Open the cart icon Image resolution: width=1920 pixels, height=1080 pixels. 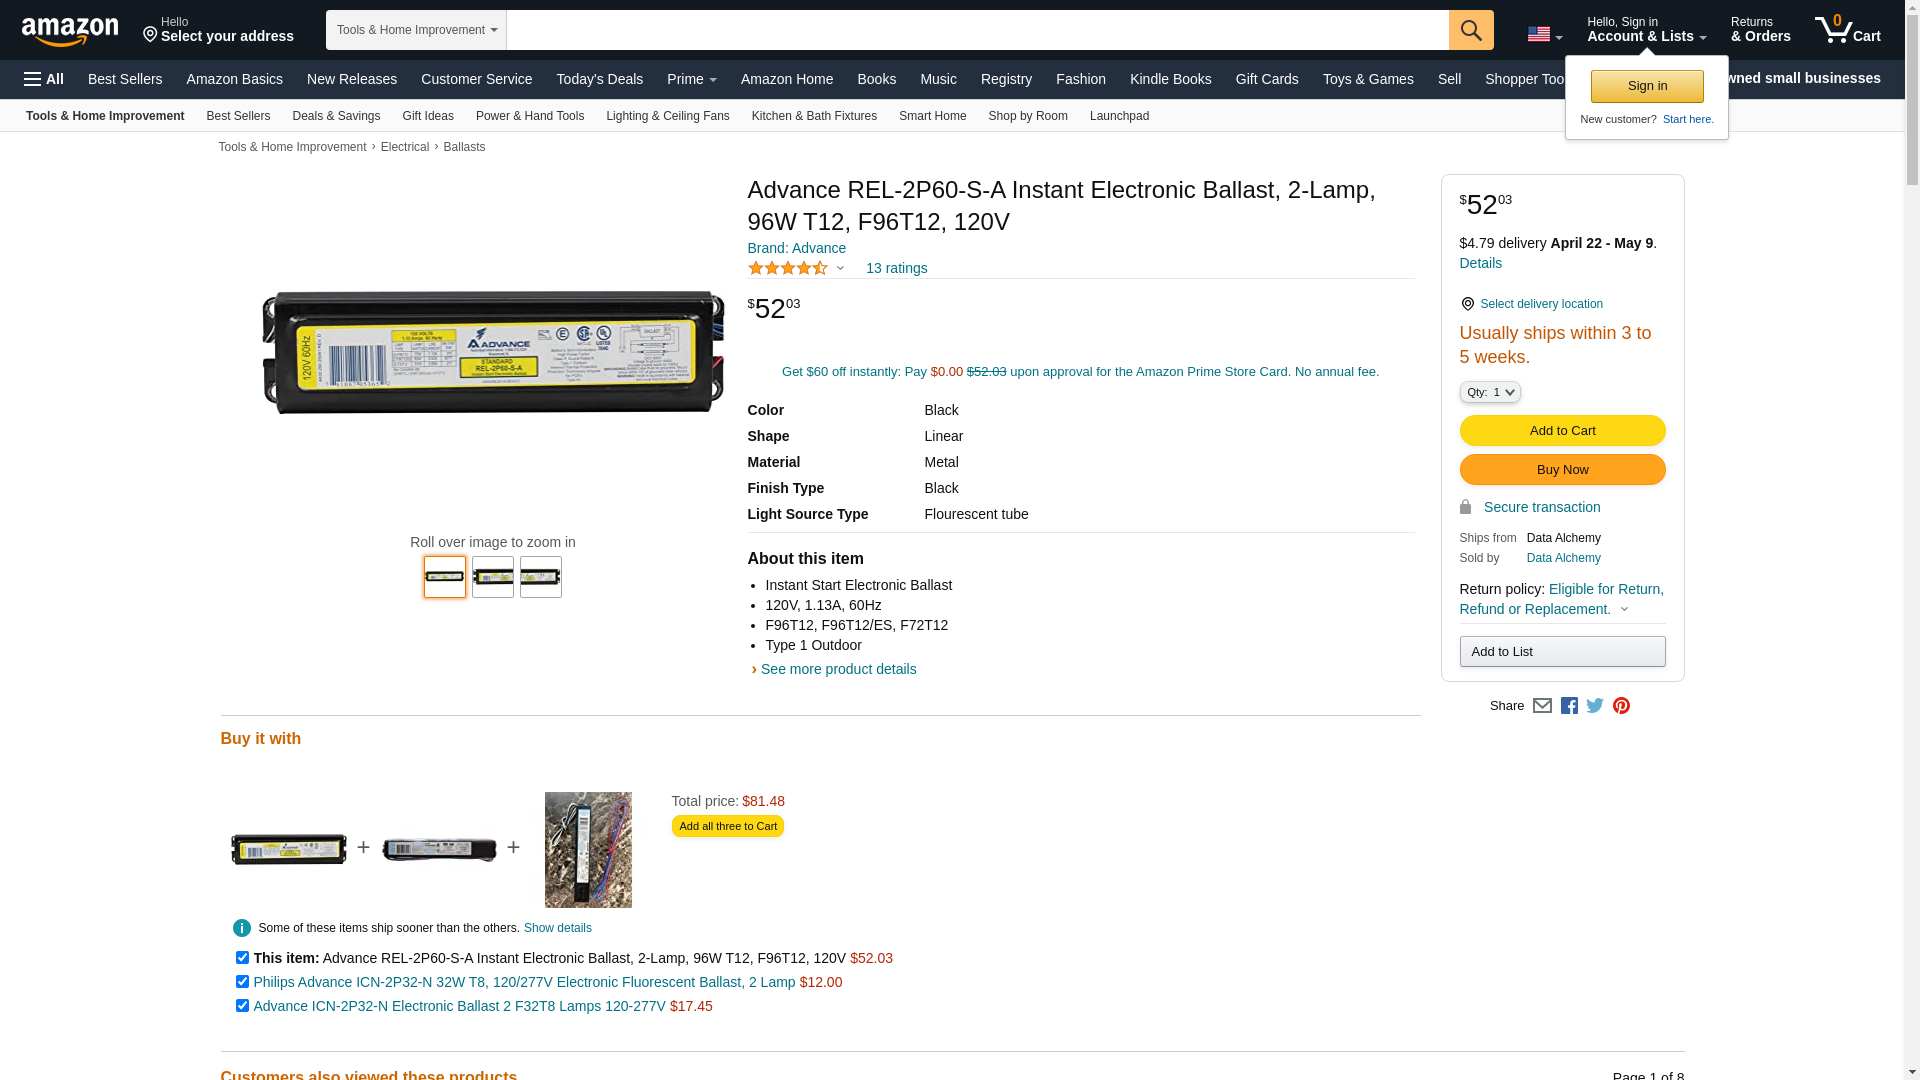1847,30
